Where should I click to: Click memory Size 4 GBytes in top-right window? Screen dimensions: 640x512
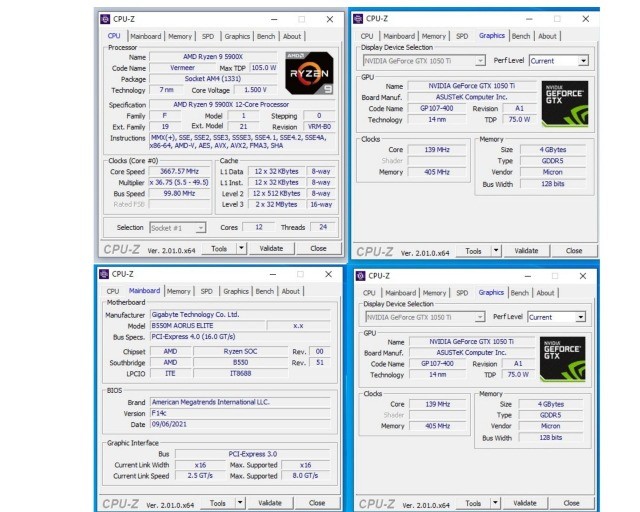coord(553,150)
